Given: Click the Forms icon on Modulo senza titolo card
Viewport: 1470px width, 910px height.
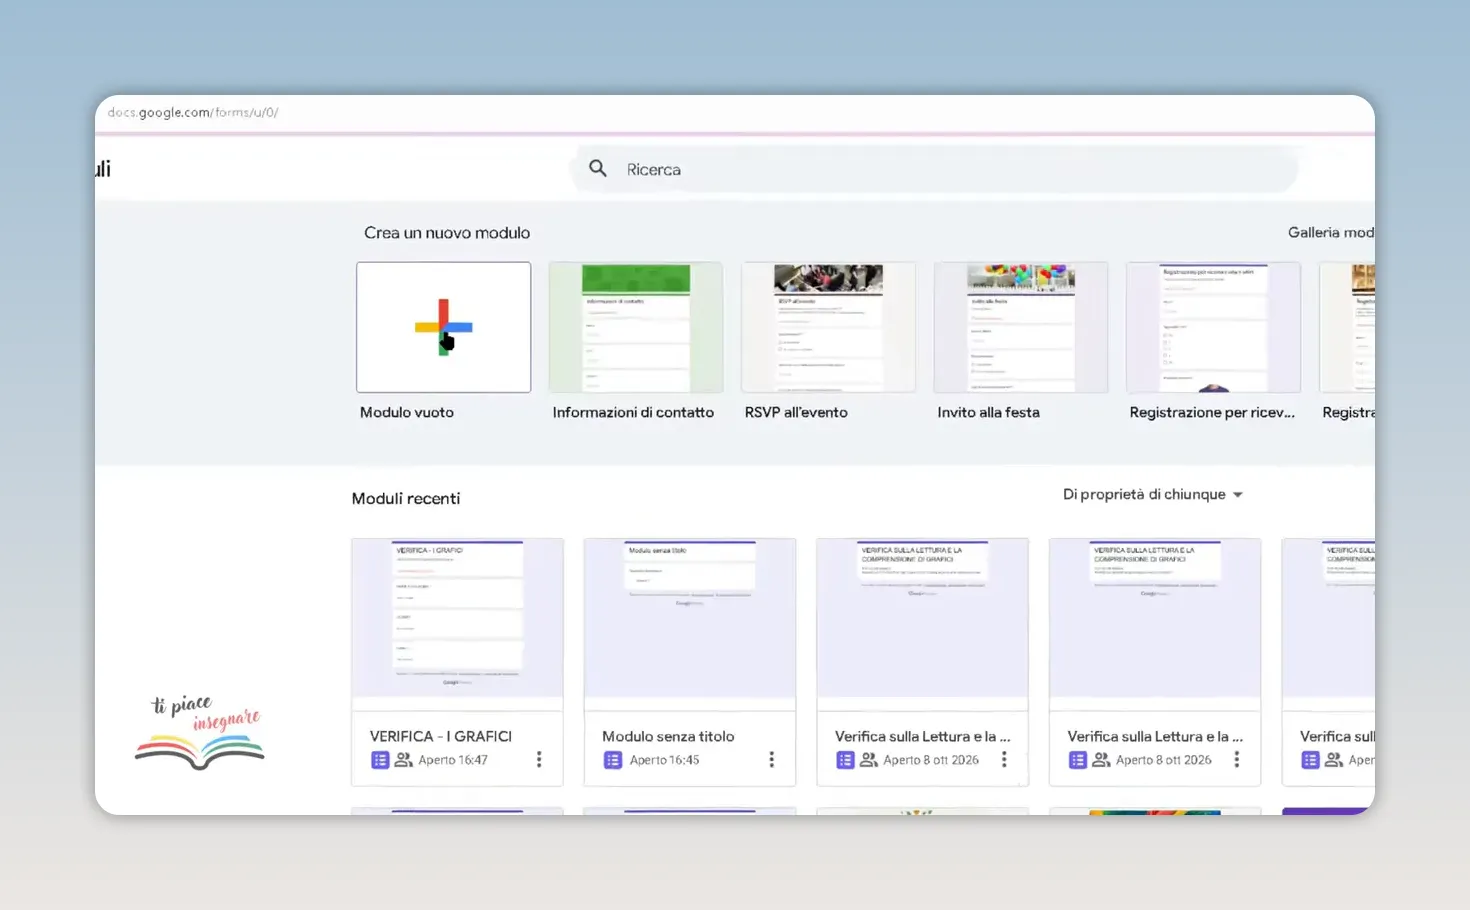Looking at the screenshot, I should [x=612, y=760].
